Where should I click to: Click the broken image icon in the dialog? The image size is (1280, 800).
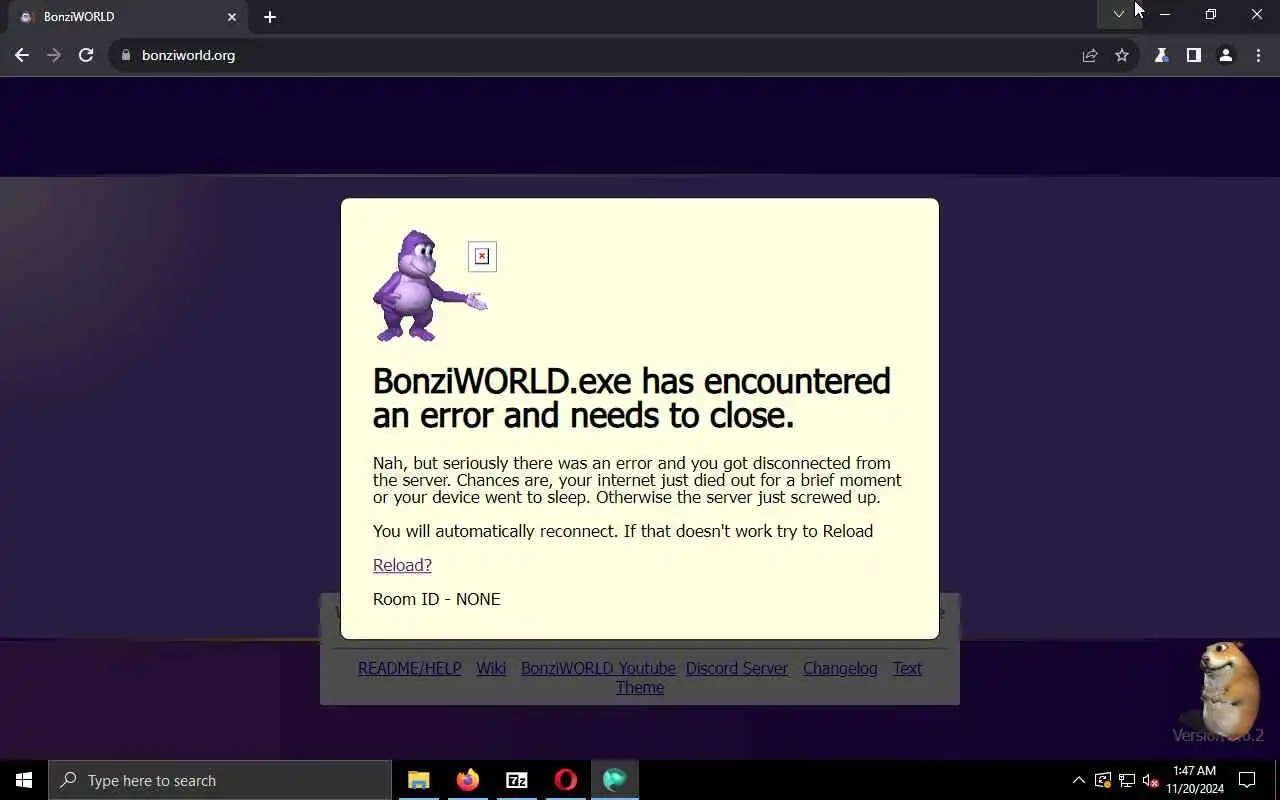pyautogui.click(x=482, y=257)
